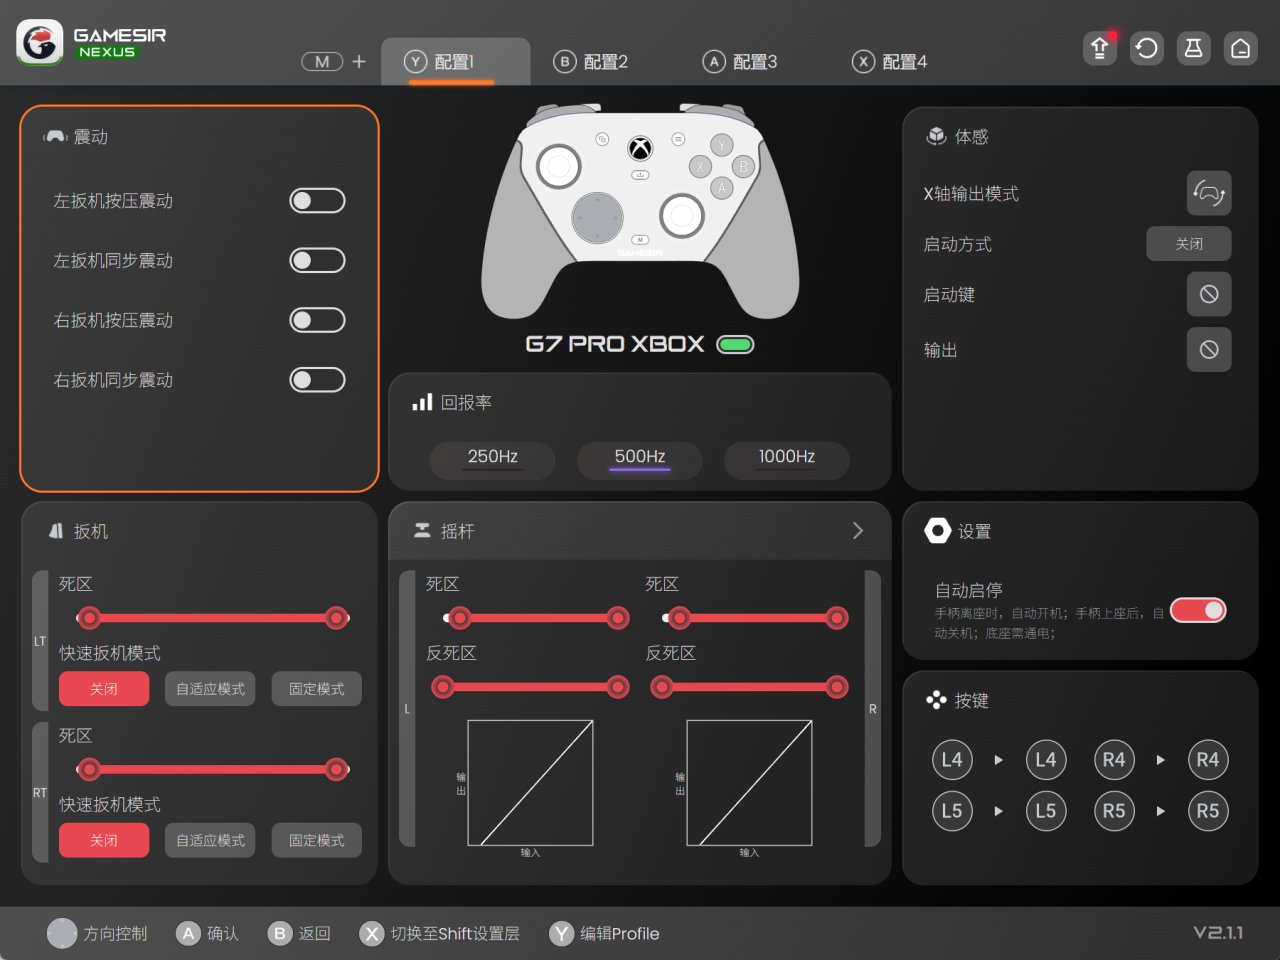This screenshot has width=1280, height=960.
Task: Choose the L5 mapped target after the arrow
Action: (x=1046, y=811)
